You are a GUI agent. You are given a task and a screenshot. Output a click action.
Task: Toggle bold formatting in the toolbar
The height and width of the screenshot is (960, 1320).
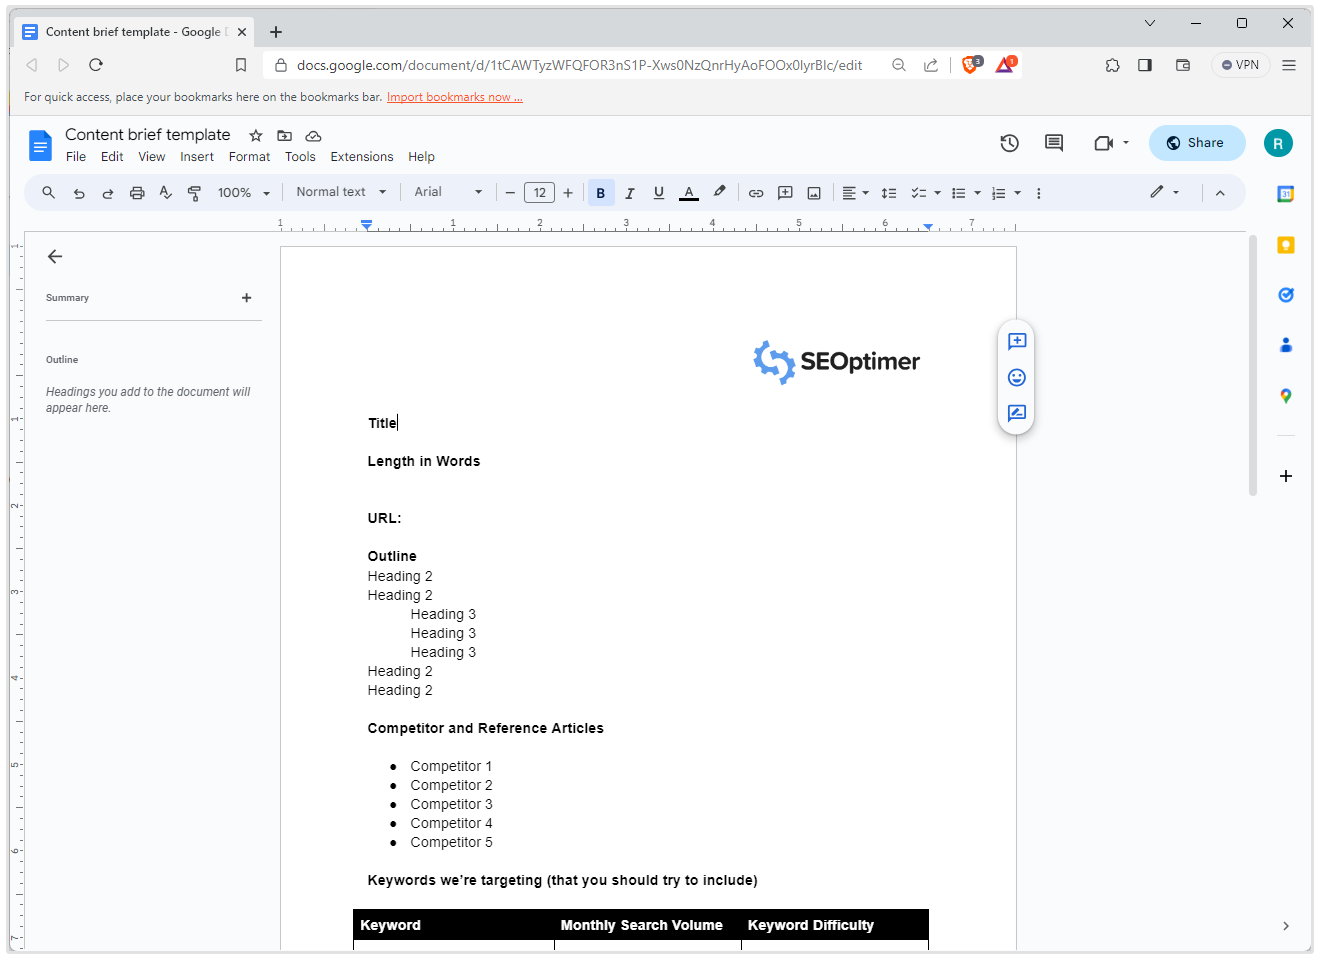click(x=600, y=192)
